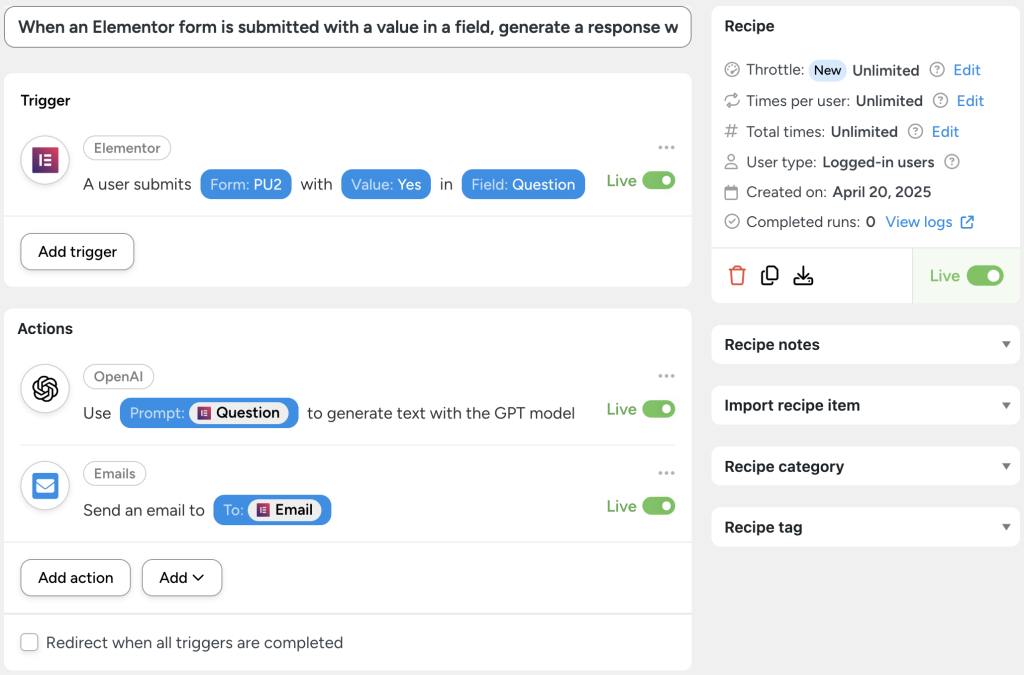Disable the Live toggle on the Elementor trigger
This screenshot has width=1024, height=675.
(659, 180)
